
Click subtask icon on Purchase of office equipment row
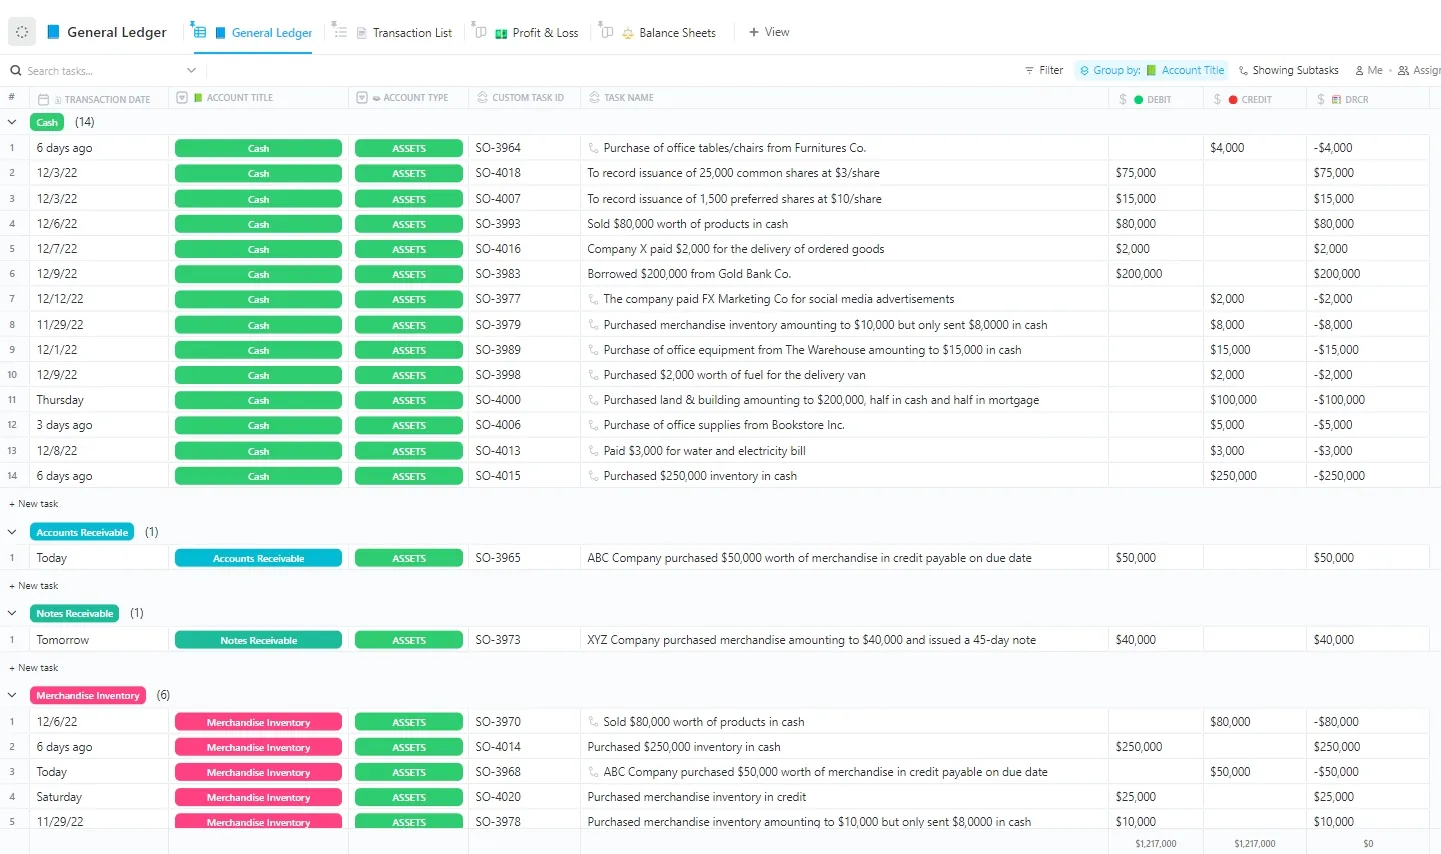[x=594, y=350]
